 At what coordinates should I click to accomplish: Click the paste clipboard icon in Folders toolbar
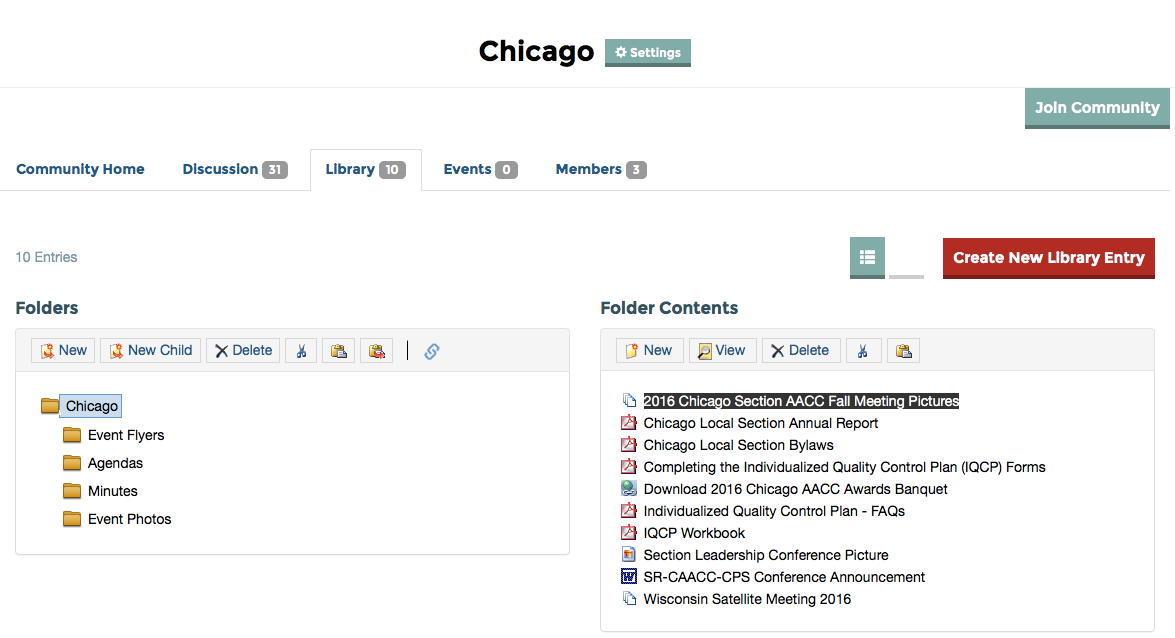pyautogui.click(x=339, y=351)
